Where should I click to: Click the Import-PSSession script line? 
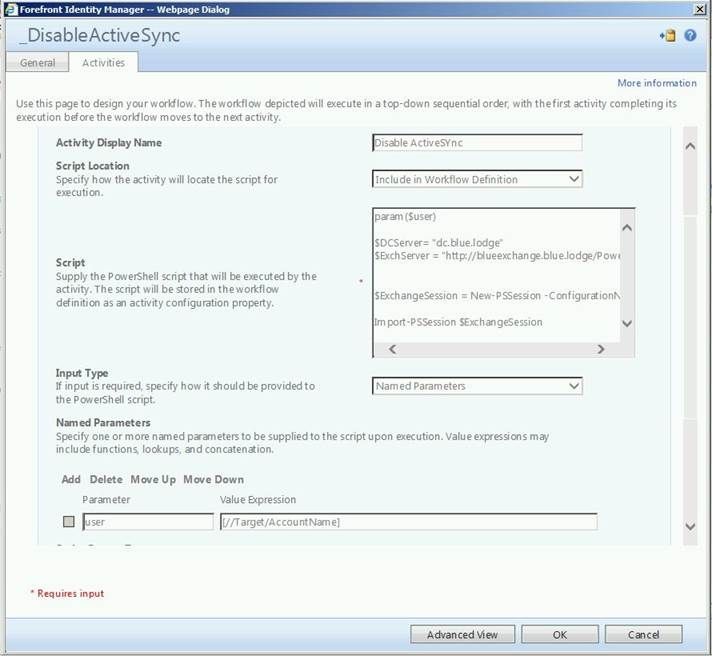point(458,322)
